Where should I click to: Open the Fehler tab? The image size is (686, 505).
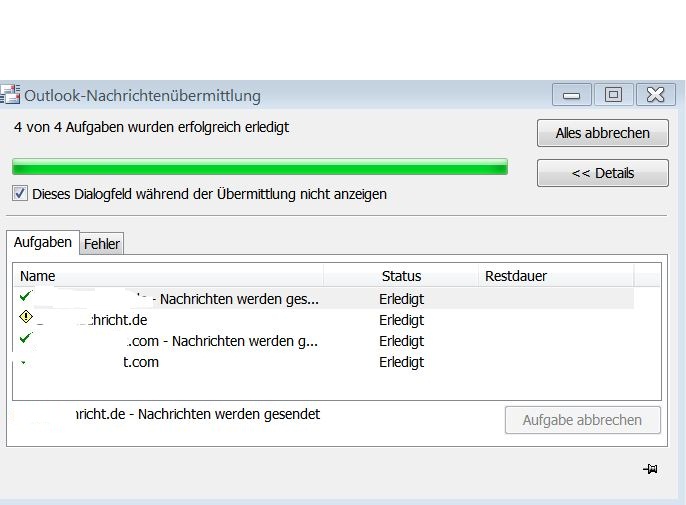click(x=102, y=244)
